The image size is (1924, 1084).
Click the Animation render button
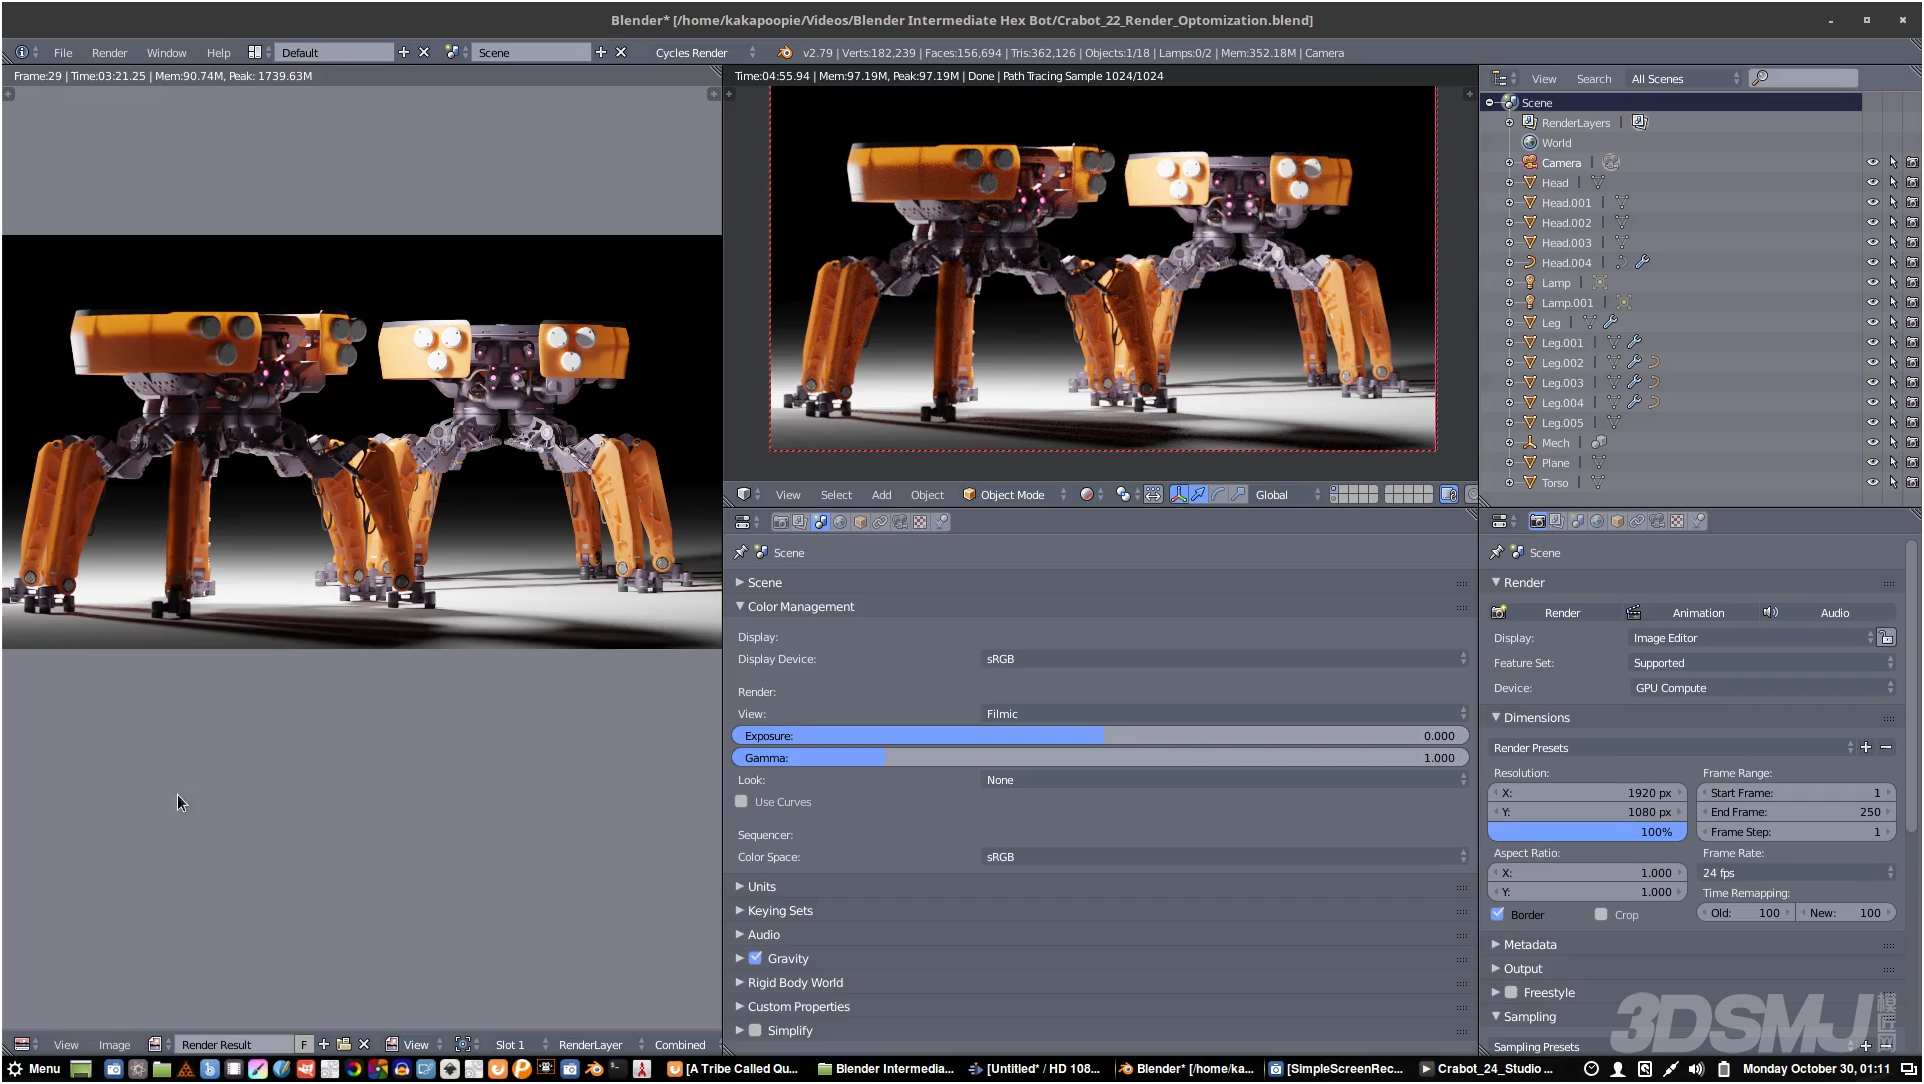pos(1690,612)
